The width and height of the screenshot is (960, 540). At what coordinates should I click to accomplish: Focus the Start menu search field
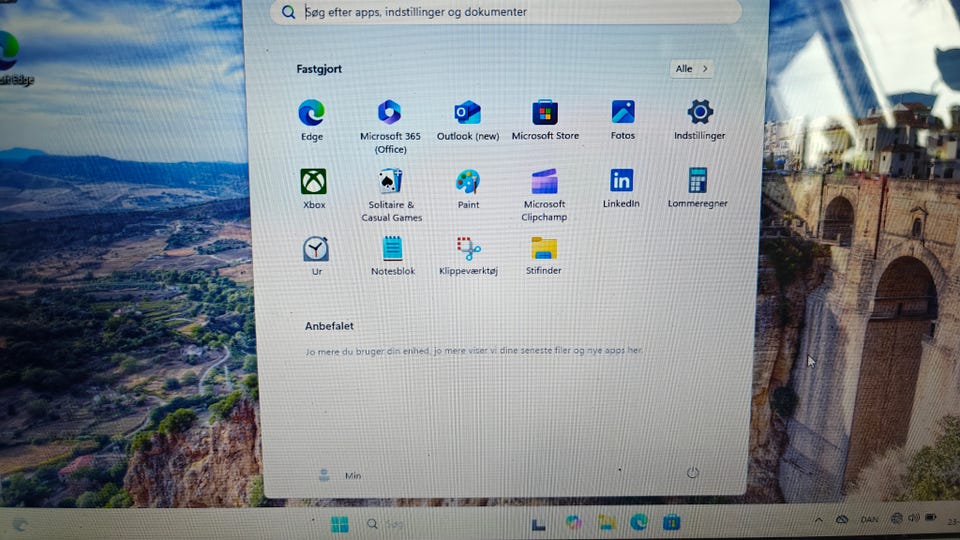506,12
